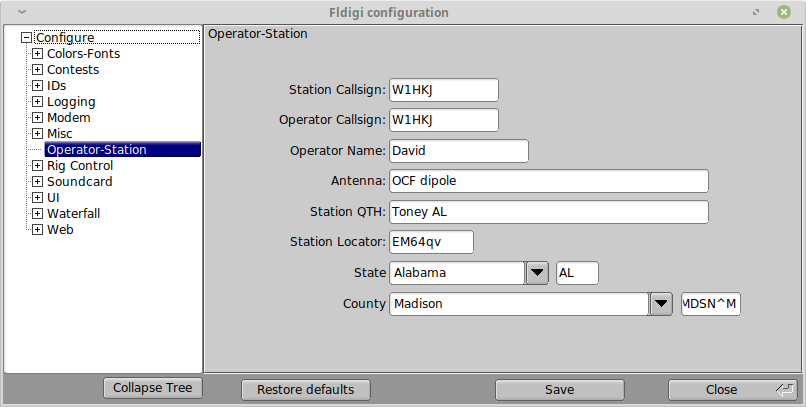The height and width of the screenshot is (407, 806).
Task: Save the configuration settings
Action: (560, 390)
